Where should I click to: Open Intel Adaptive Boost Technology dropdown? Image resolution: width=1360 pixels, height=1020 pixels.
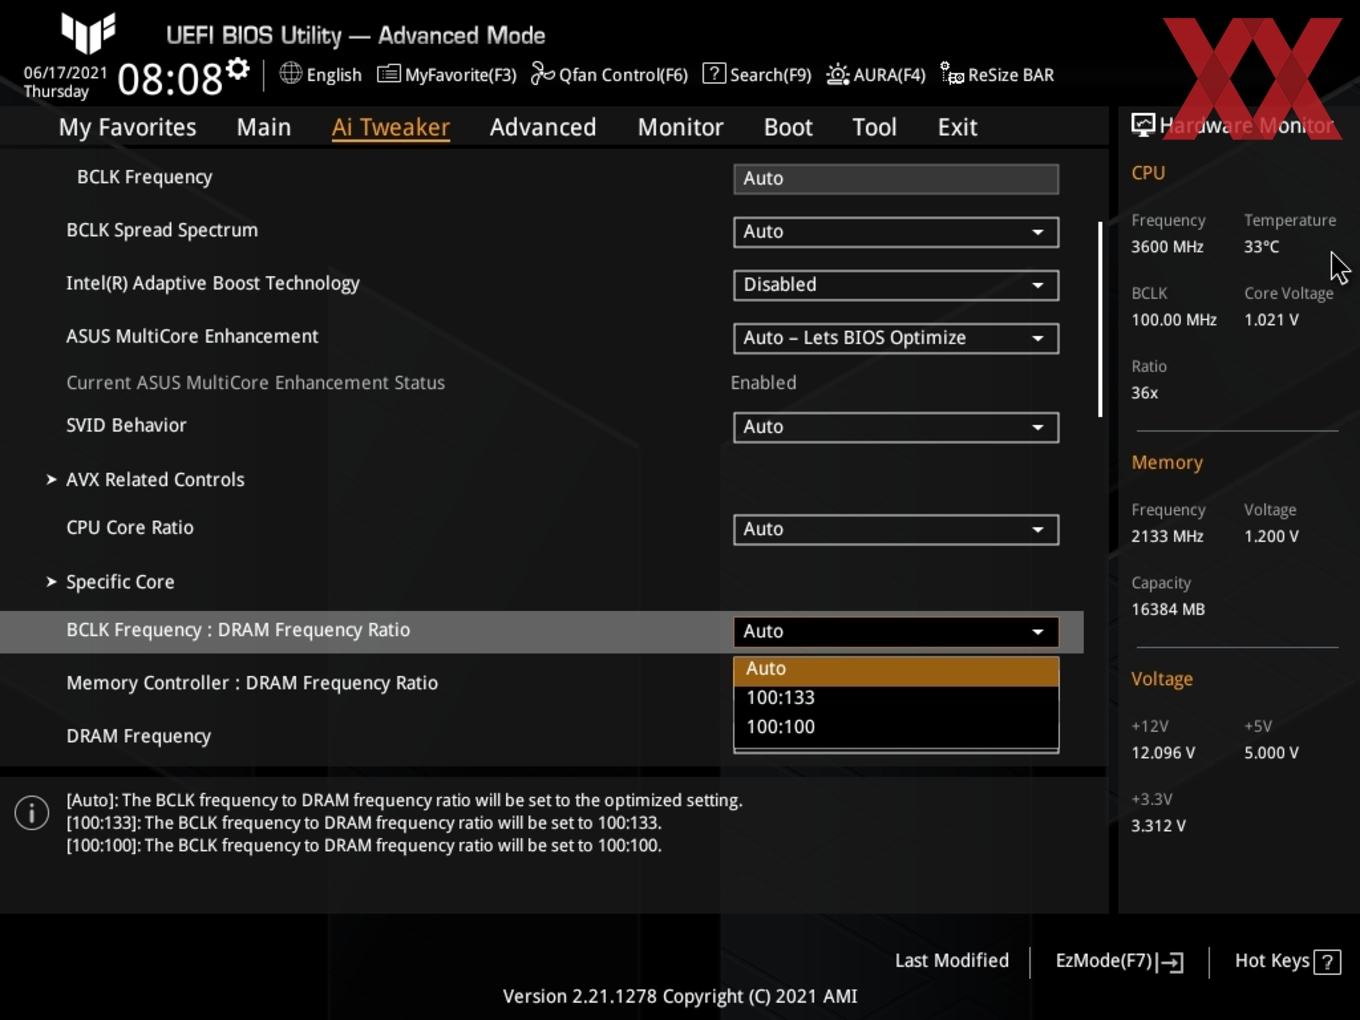point(896,285)
